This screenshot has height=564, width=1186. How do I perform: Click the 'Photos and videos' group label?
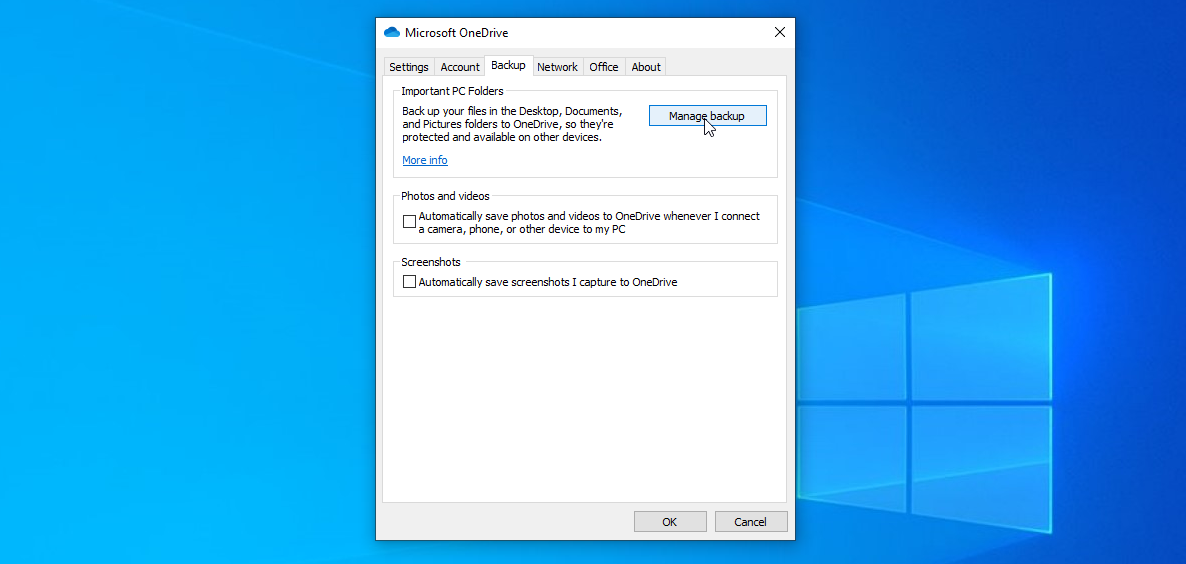click(446, 196)
